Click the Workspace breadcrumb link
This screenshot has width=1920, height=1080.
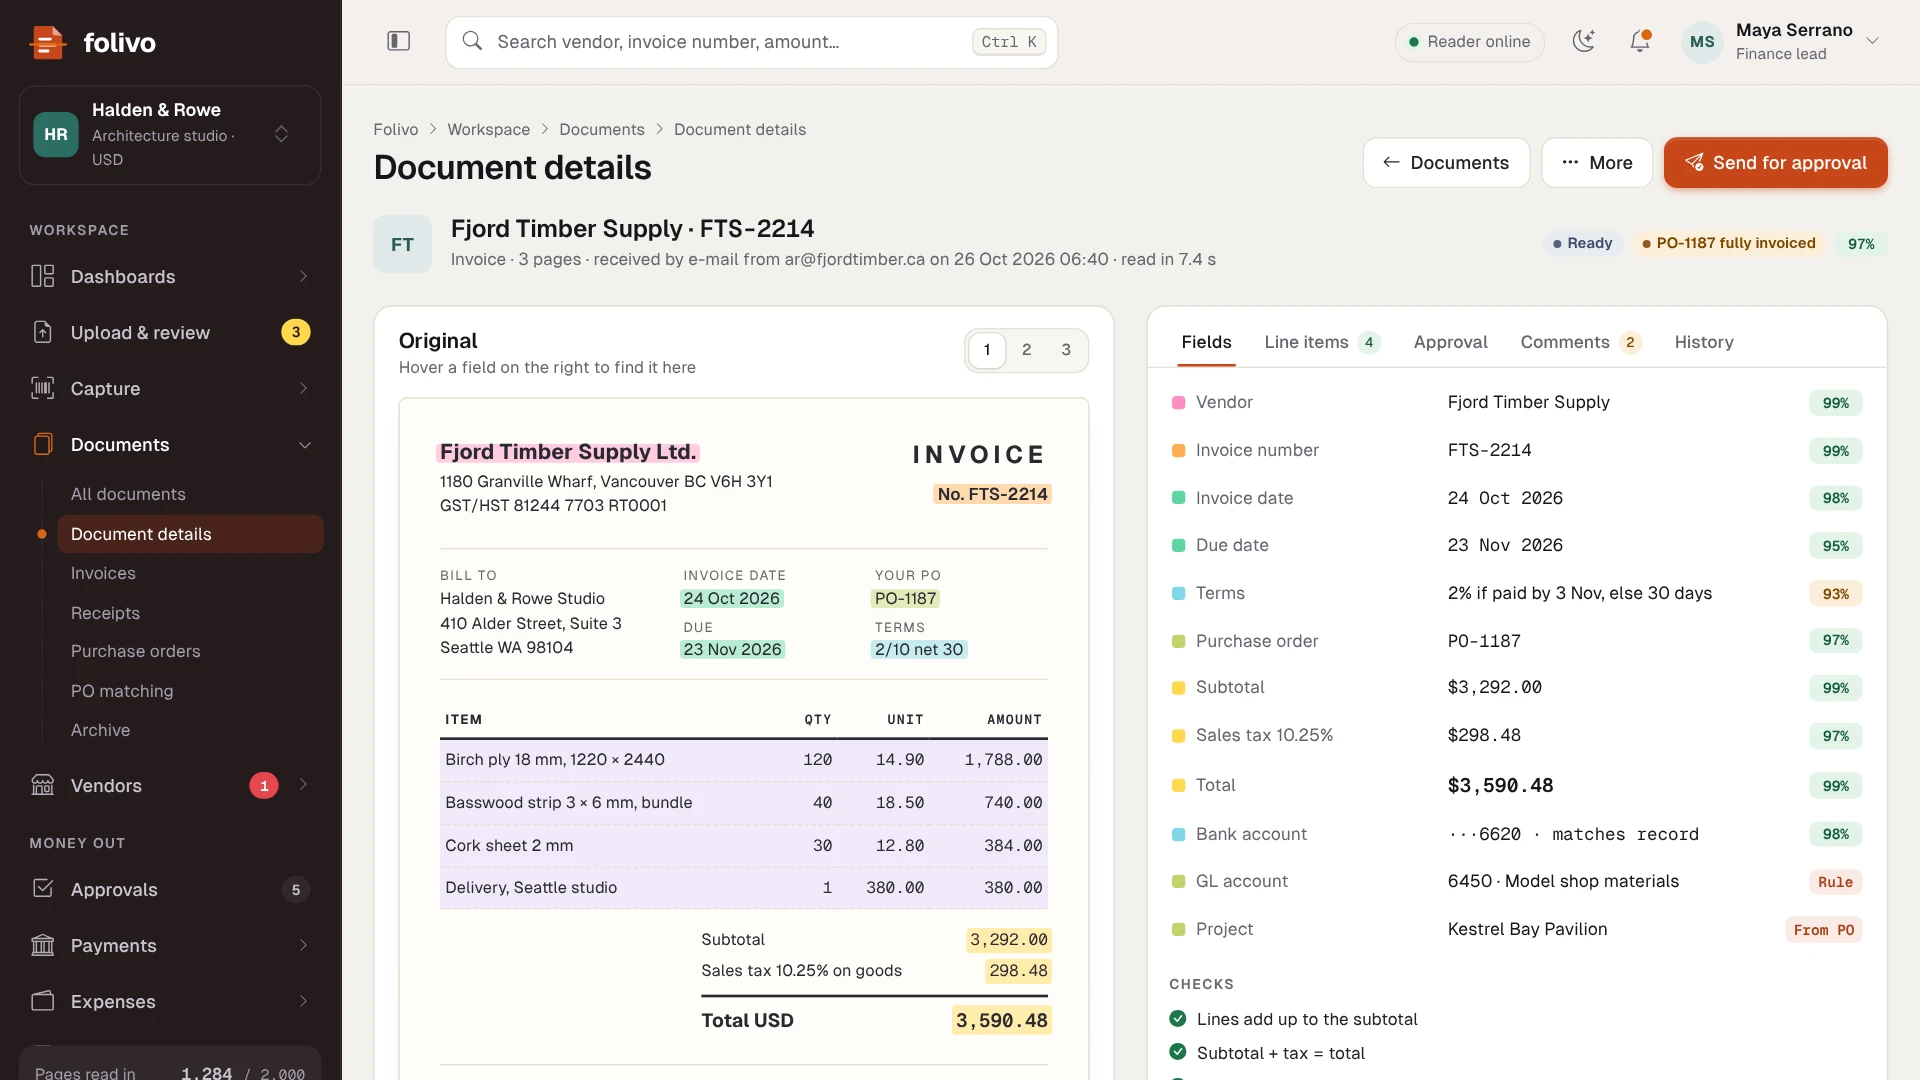[488, 129]
